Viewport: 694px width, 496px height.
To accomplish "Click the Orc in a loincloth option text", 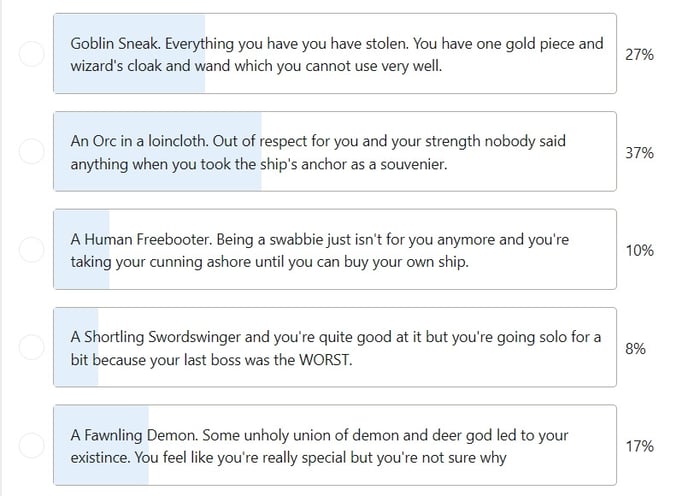I will point(318,152).
